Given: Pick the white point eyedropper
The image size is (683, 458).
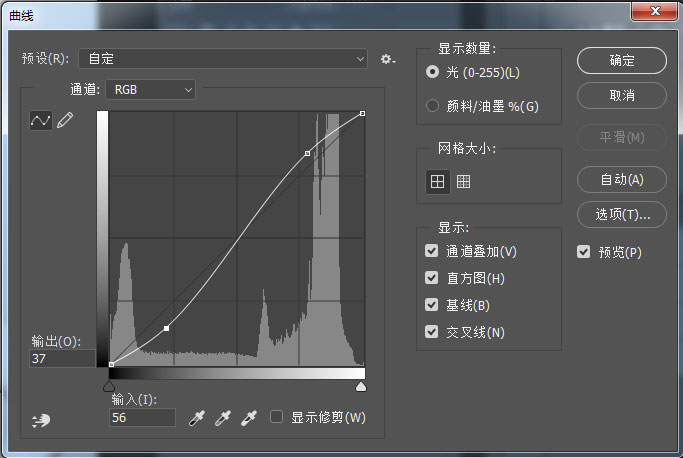Looking at the screenshot, I should coord(249,418).
